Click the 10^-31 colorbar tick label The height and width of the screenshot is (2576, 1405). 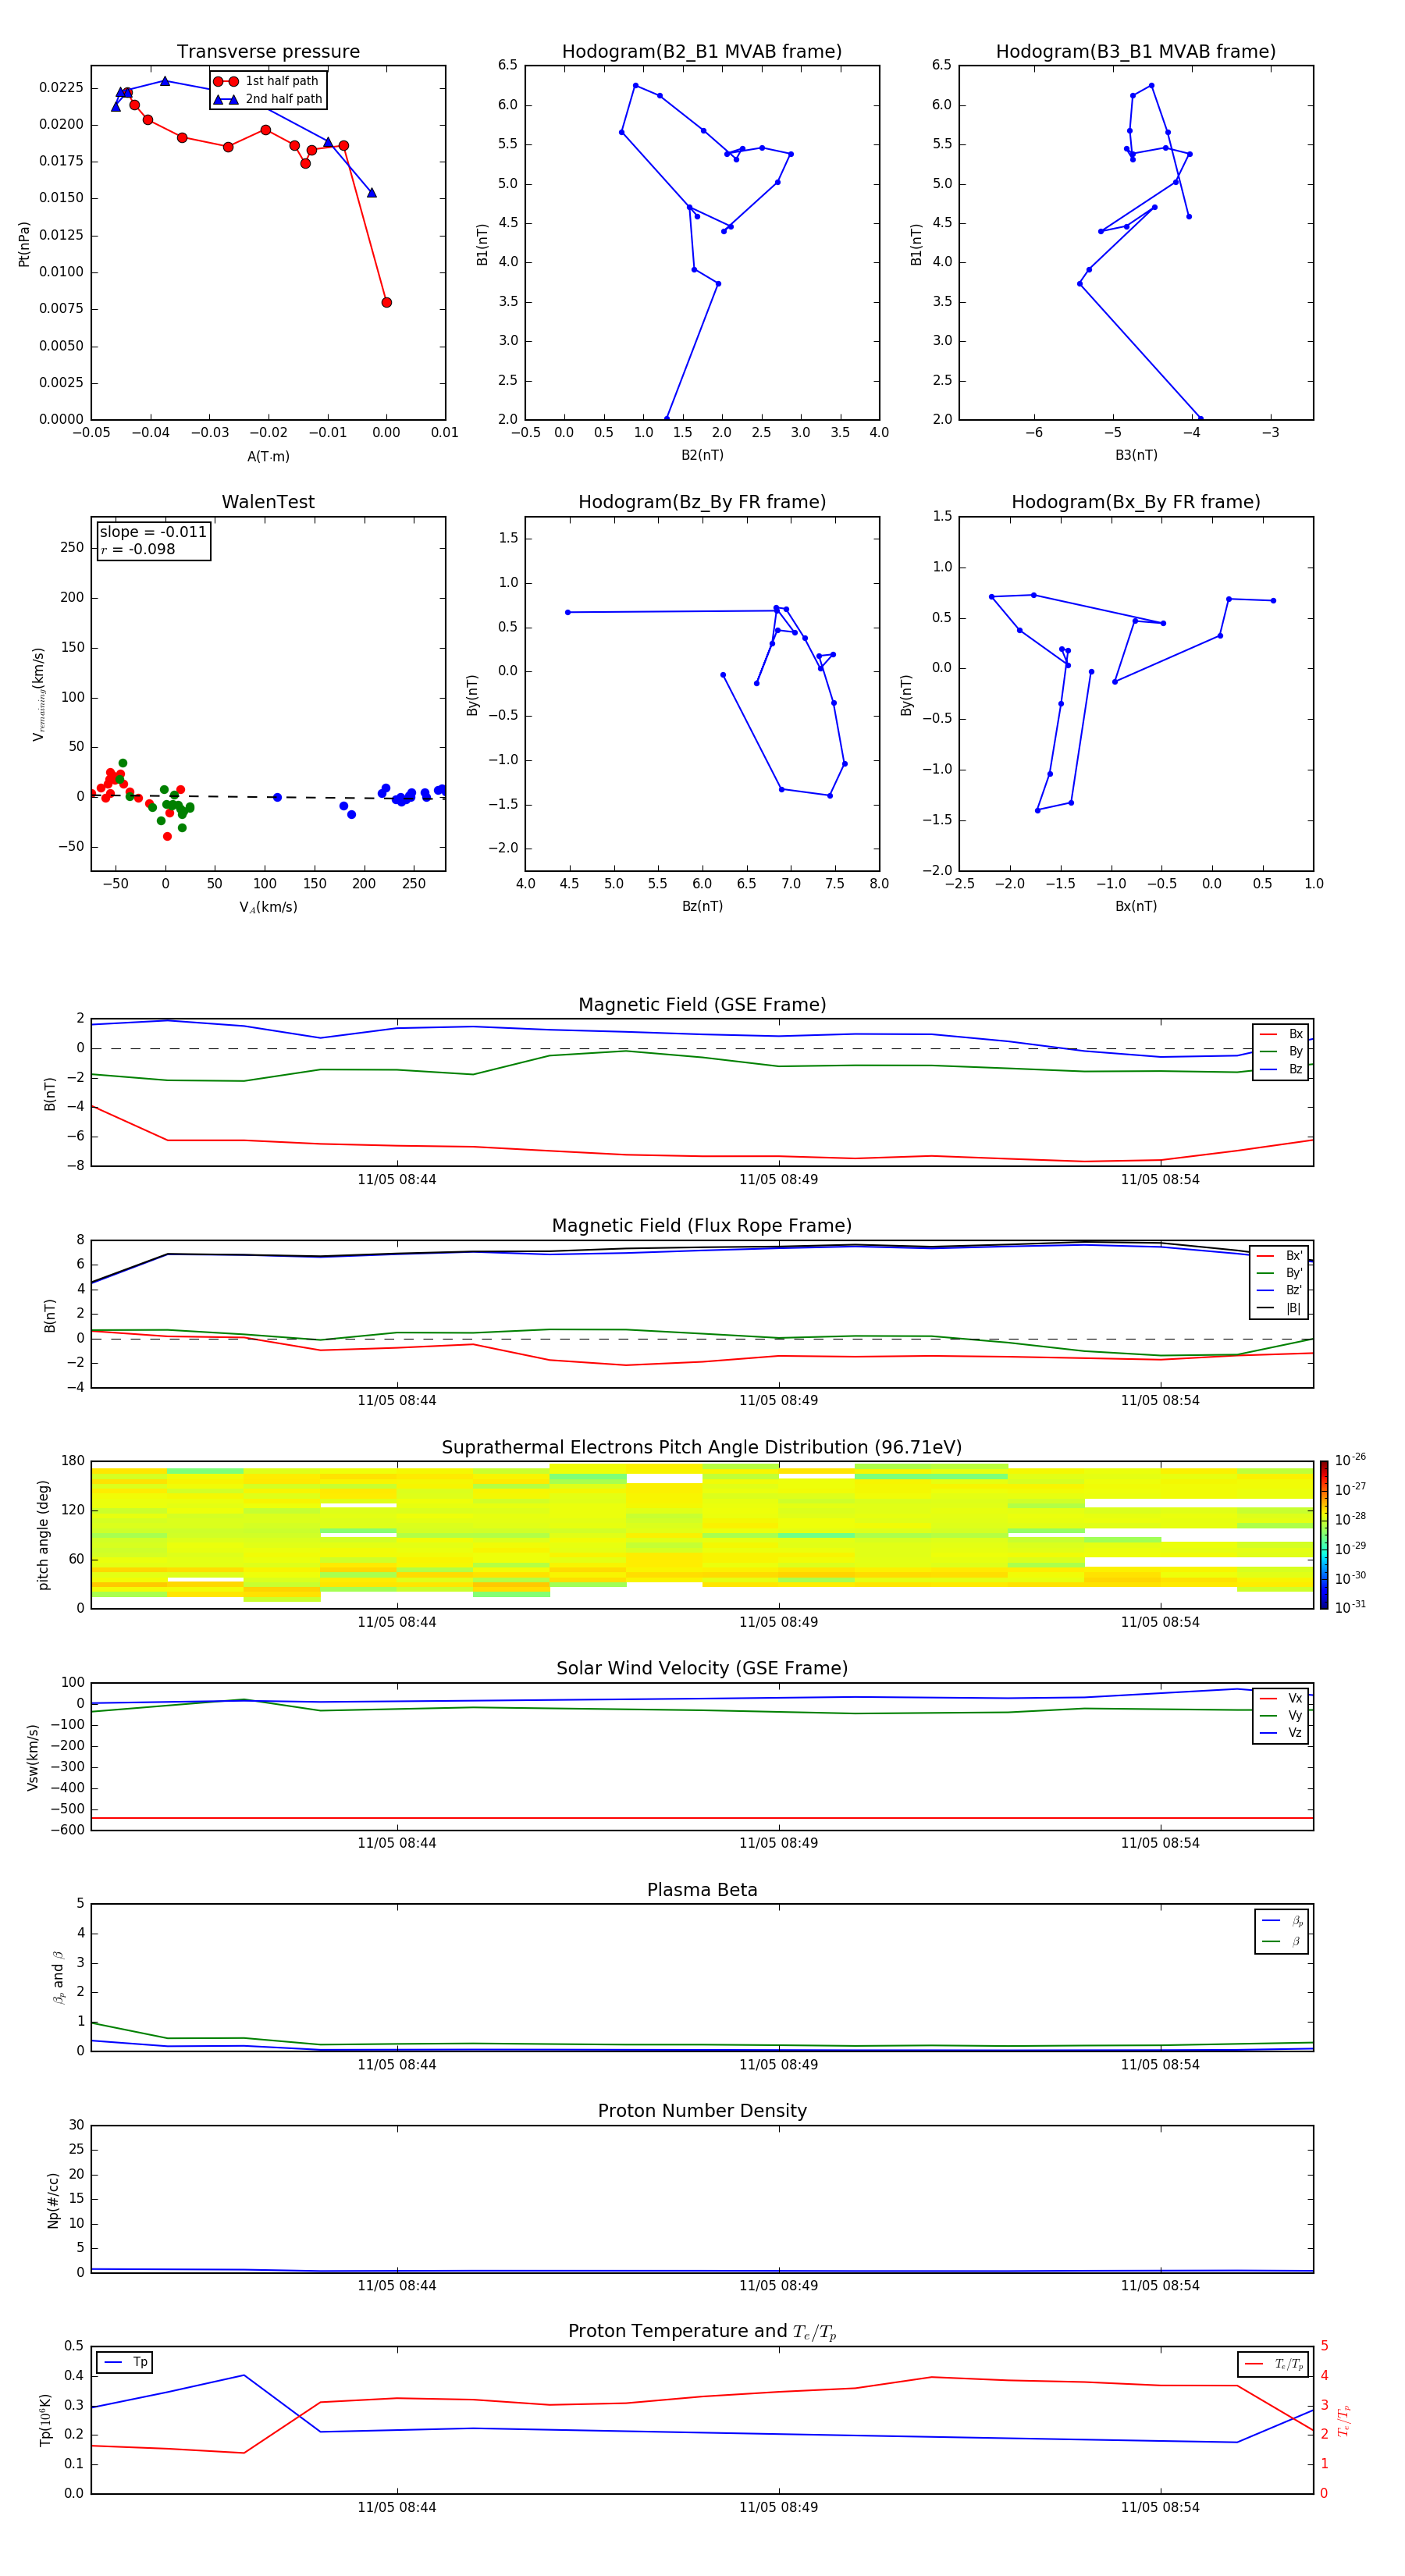1350,1607
